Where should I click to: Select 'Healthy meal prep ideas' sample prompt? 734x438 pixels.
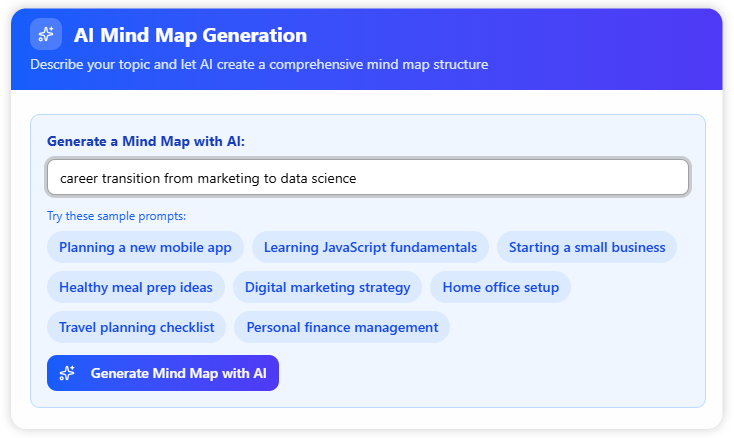point(136,287)
